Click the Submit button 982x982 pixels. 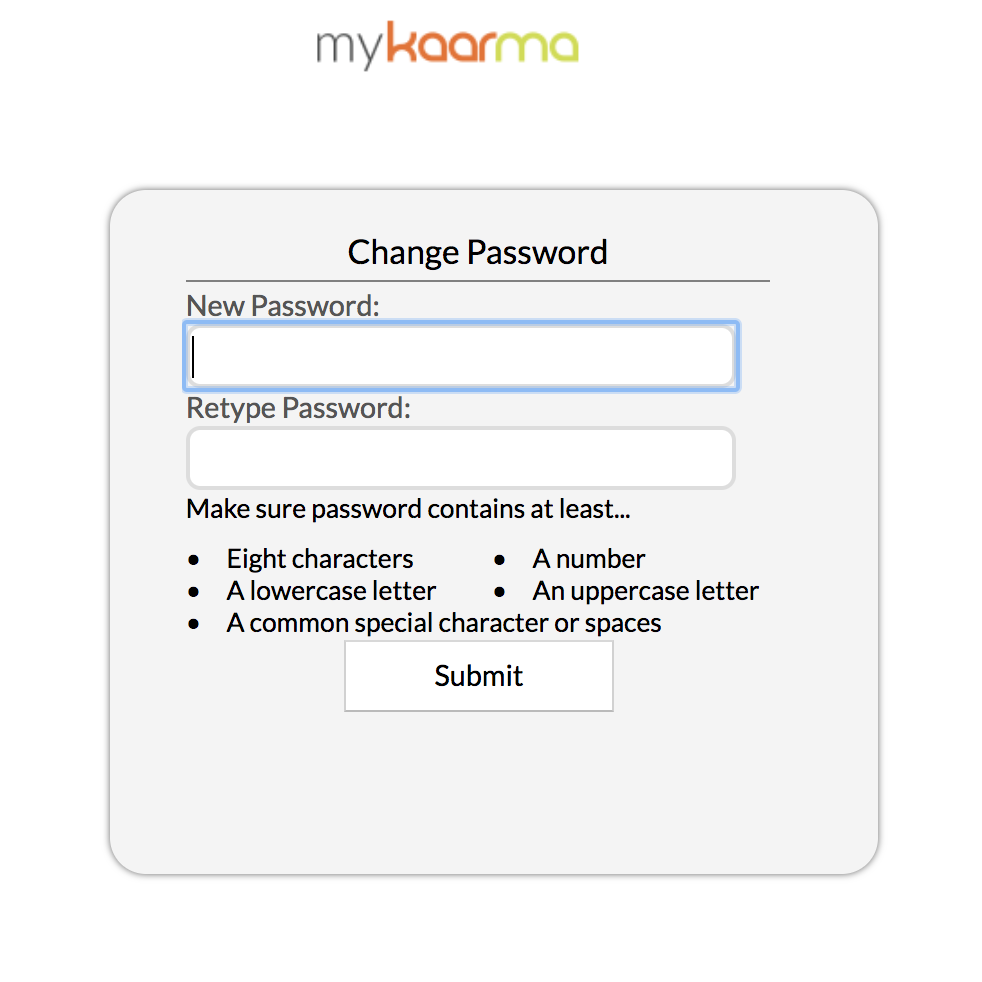pos(478,676)
